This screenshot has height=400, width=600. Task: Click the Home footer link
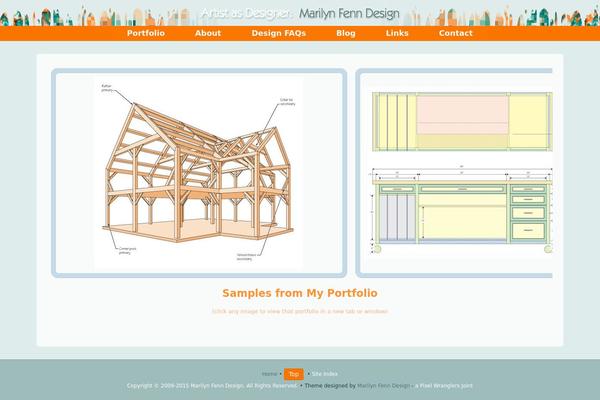[269, 374]
